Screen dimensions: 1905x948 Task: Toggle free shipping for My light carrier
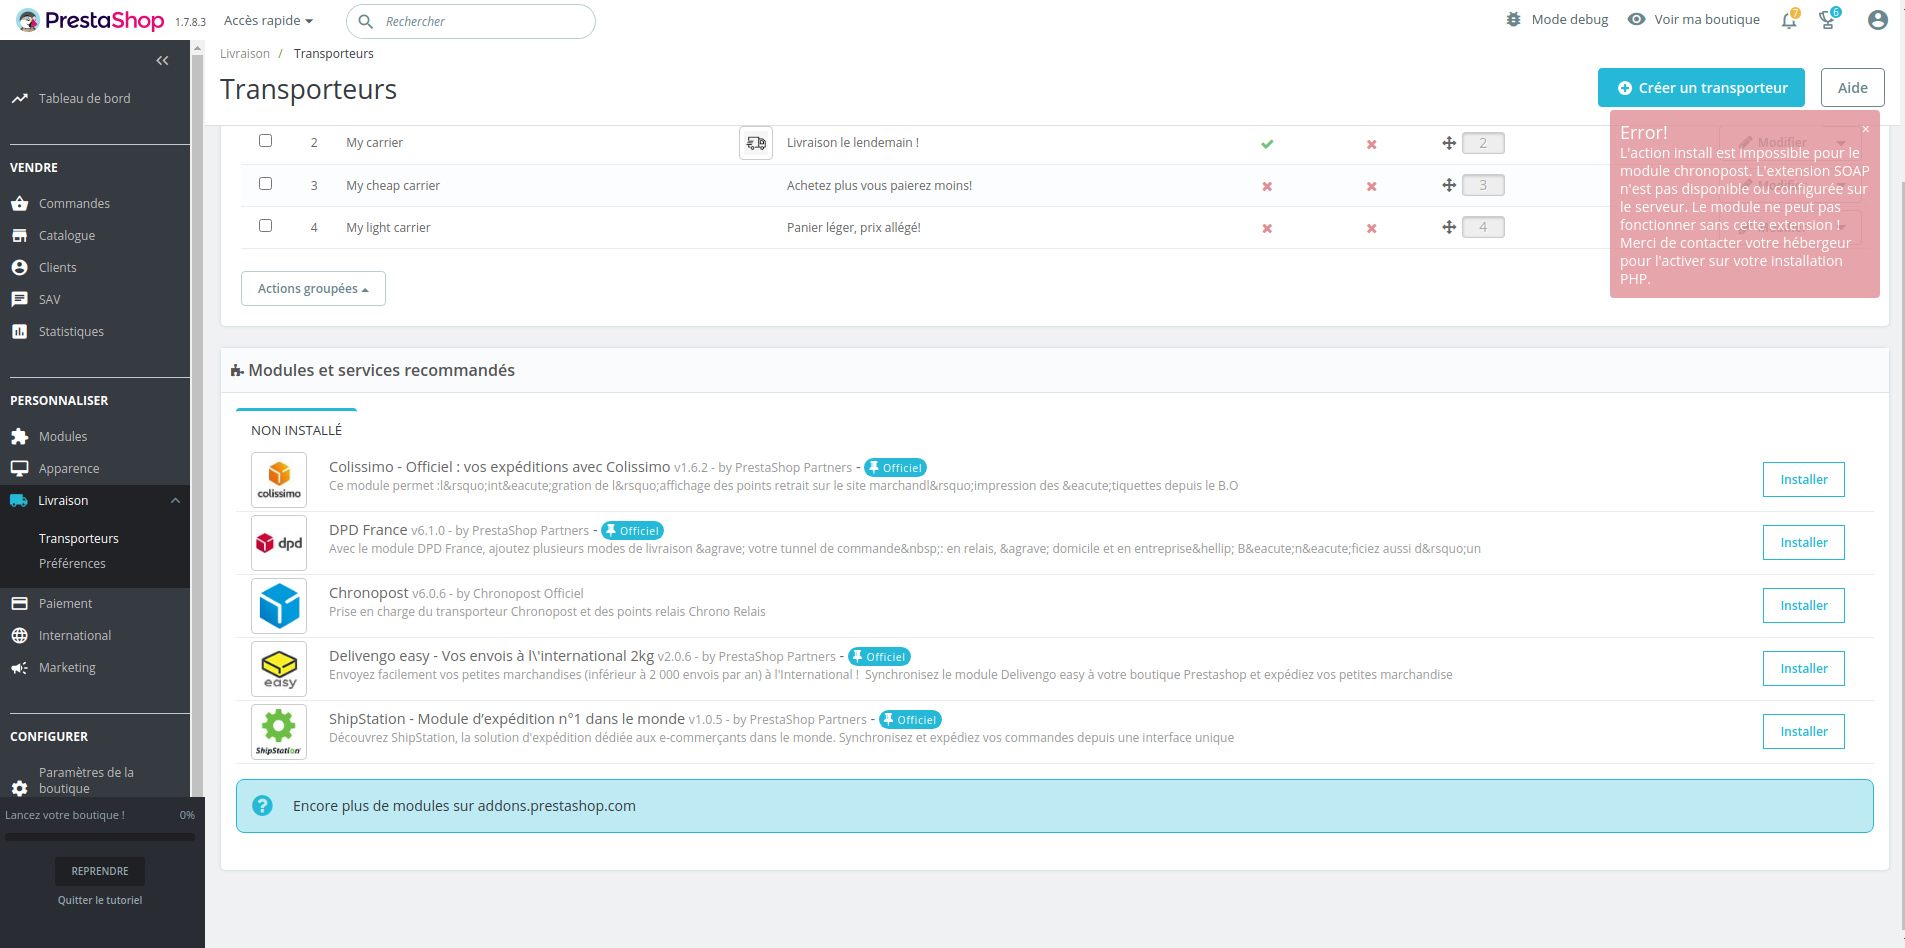(x=1372, y=228)
